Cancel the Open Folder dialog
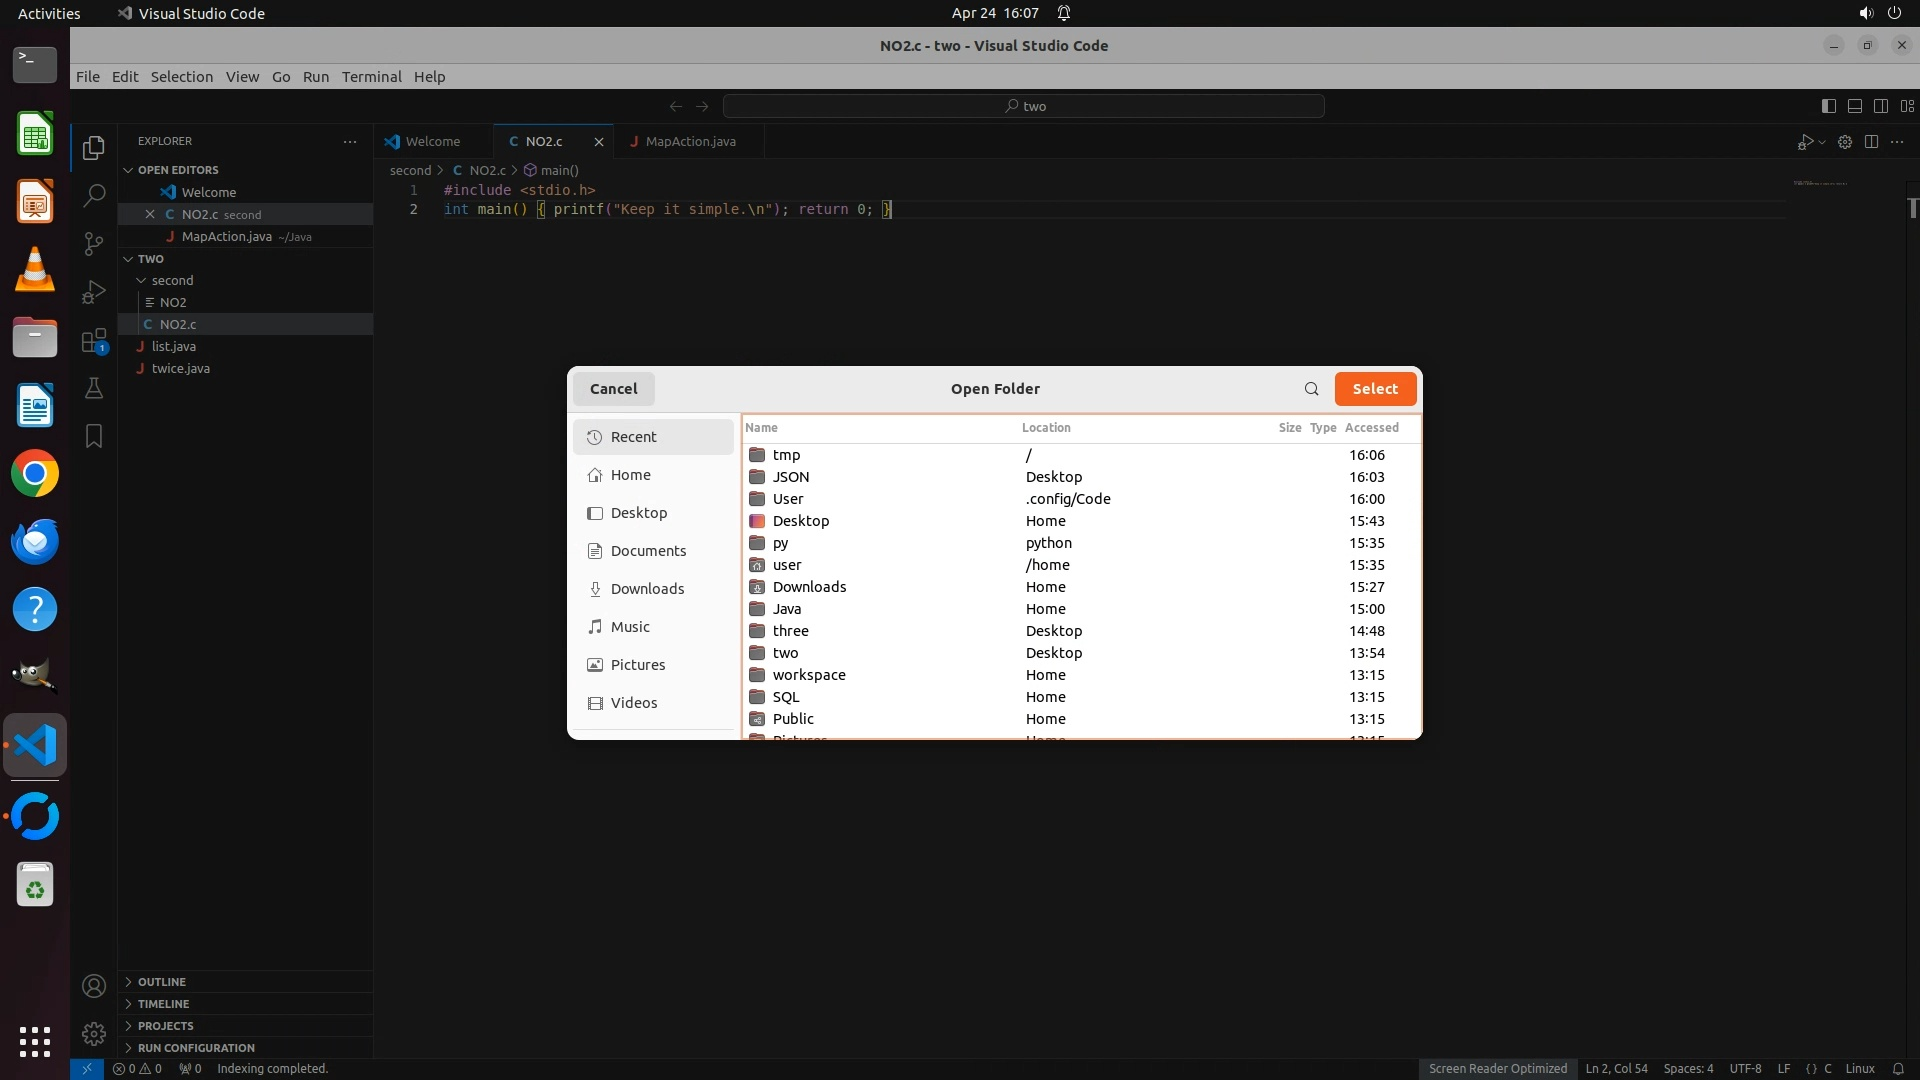The width and height of the screenshot is (1920, 1080). (613, 389)
